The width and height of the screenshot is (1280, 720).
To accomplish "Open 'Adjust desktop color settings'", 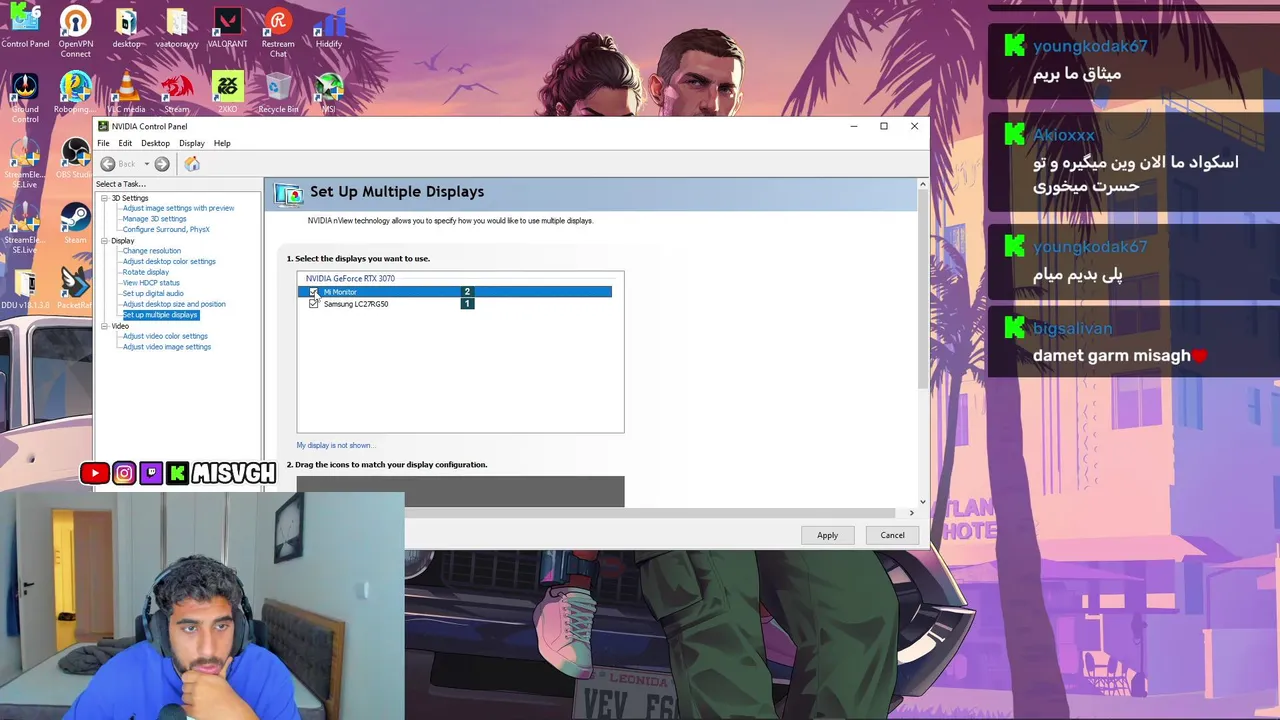I will click(169, 262).
